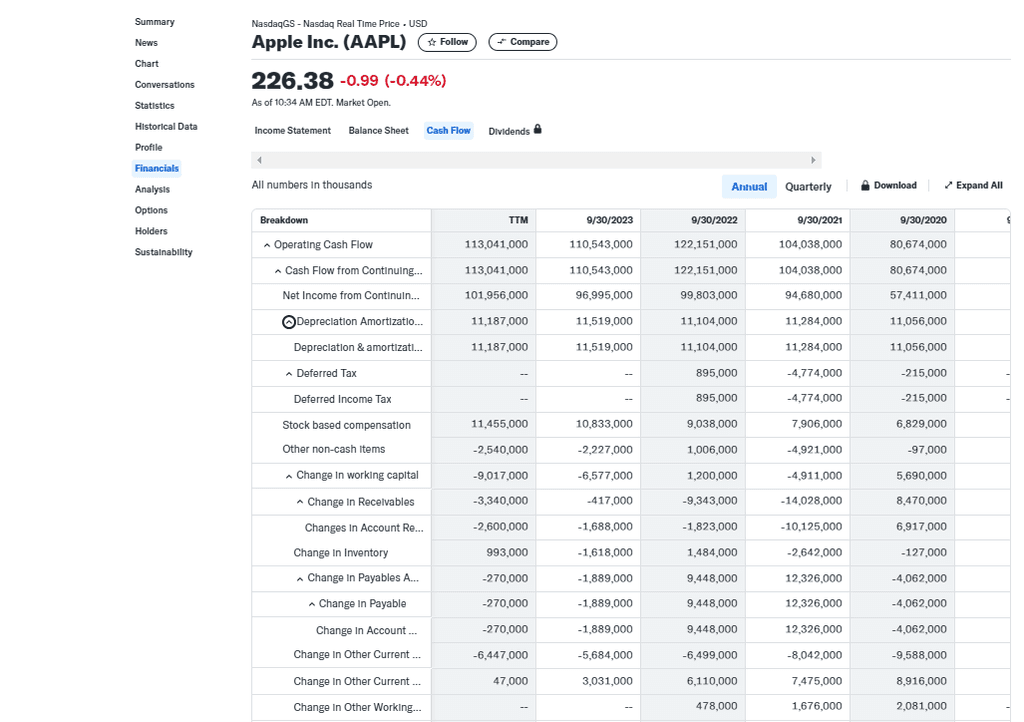Image resolution: width=1024 pixels, height=722 pixels.
Task: Open the Sustainability sidebar link
Action: tap(163, 252)
